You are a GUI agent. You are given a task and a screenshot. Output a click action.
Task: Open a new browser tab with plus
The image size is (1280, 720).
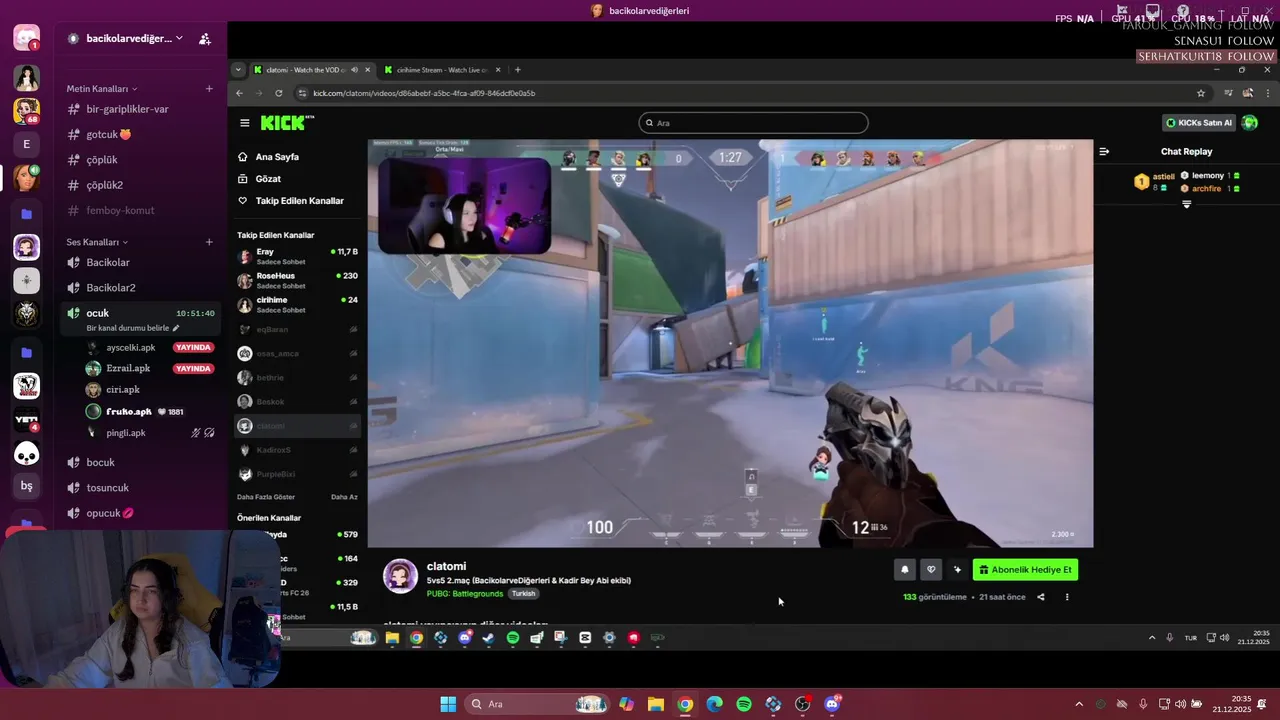click(517, 70)
